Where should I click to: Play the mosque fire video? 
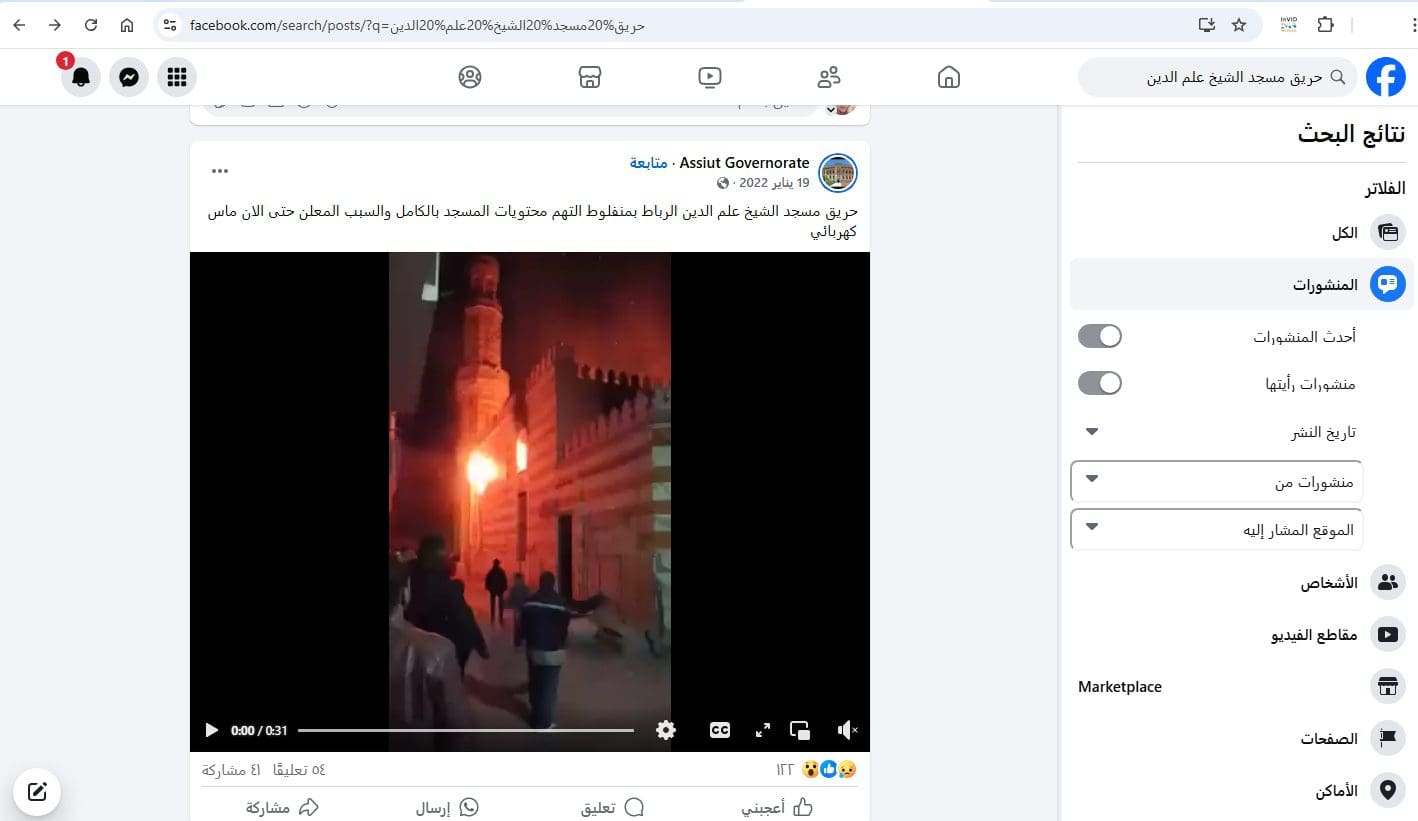[211, 730]
